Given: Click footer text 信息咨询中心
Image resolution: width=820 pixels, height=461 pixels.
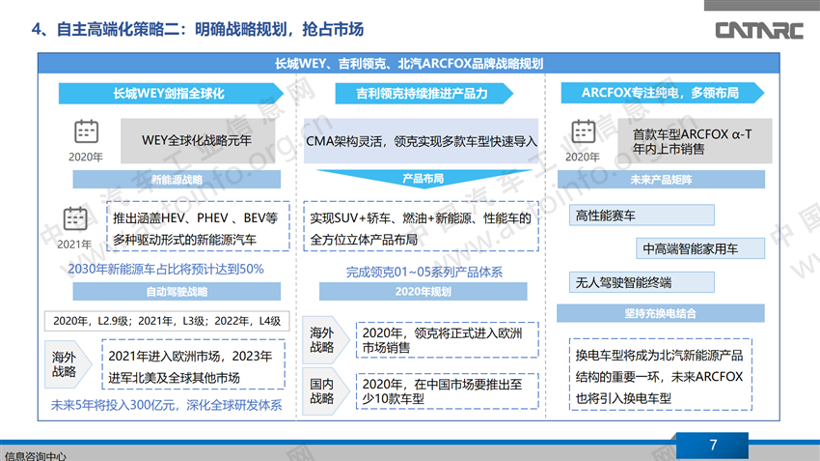Looking at the screenshot, I should point(35,456).
